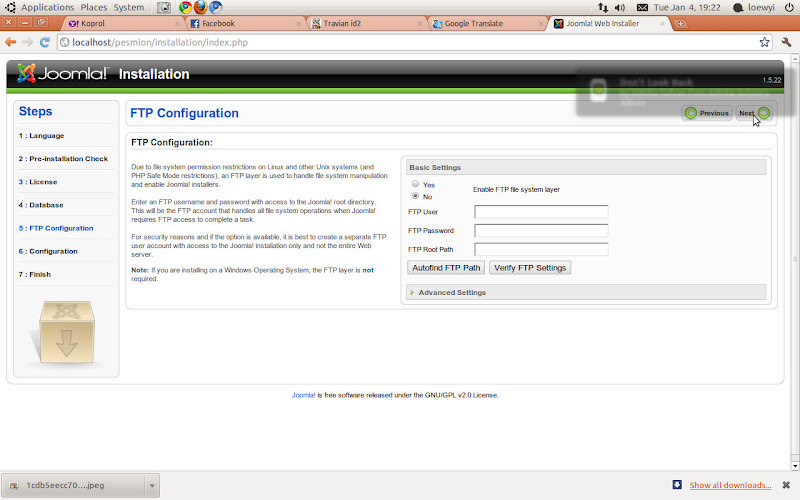The width and height of the screenshot is (800, 500).
Task: Dismiss the downloads bar with the X
Action: pos(786,485)
